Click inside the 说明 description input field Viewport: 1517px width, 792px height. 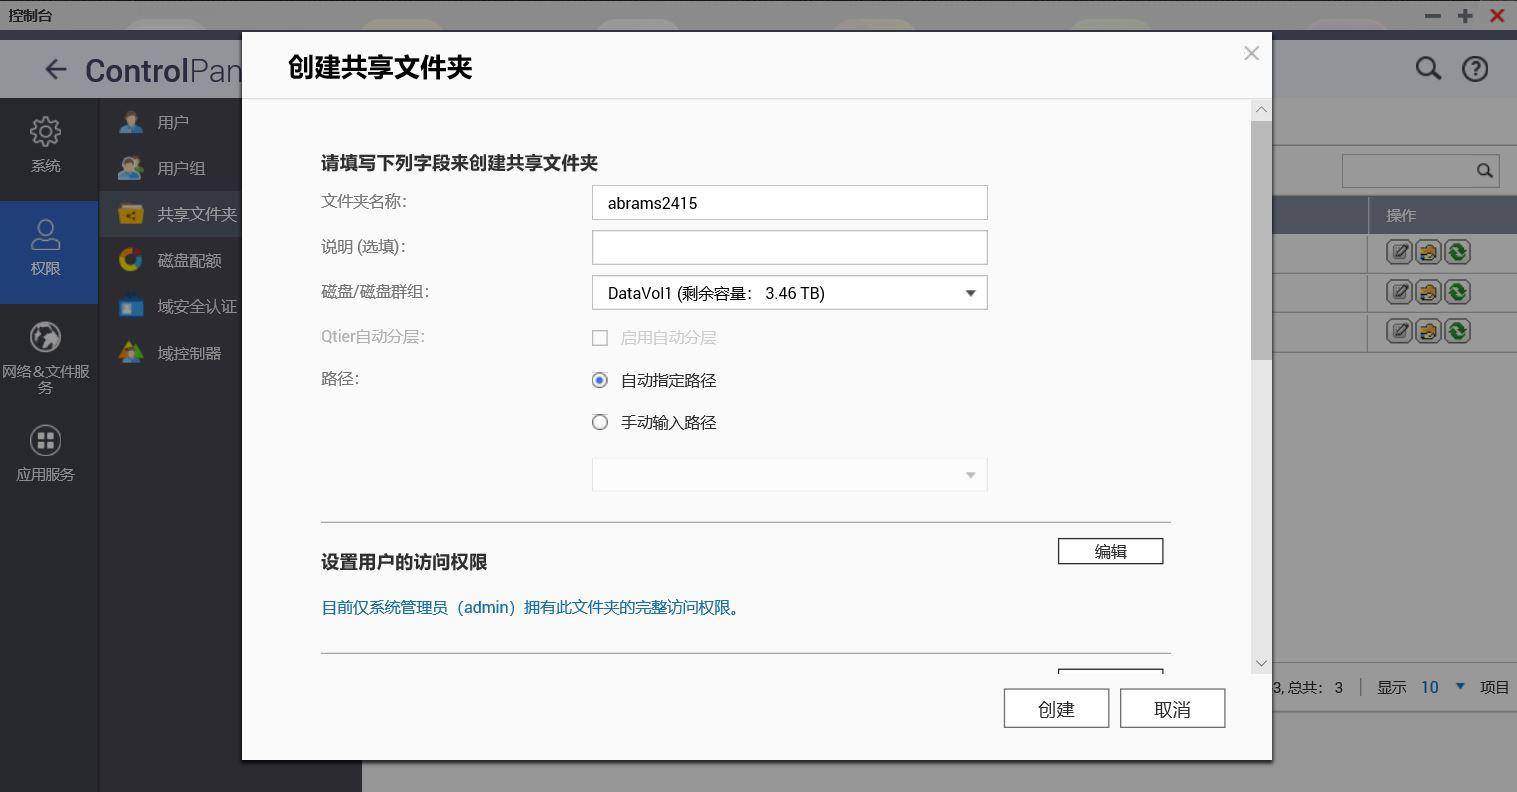coord(789,247)
